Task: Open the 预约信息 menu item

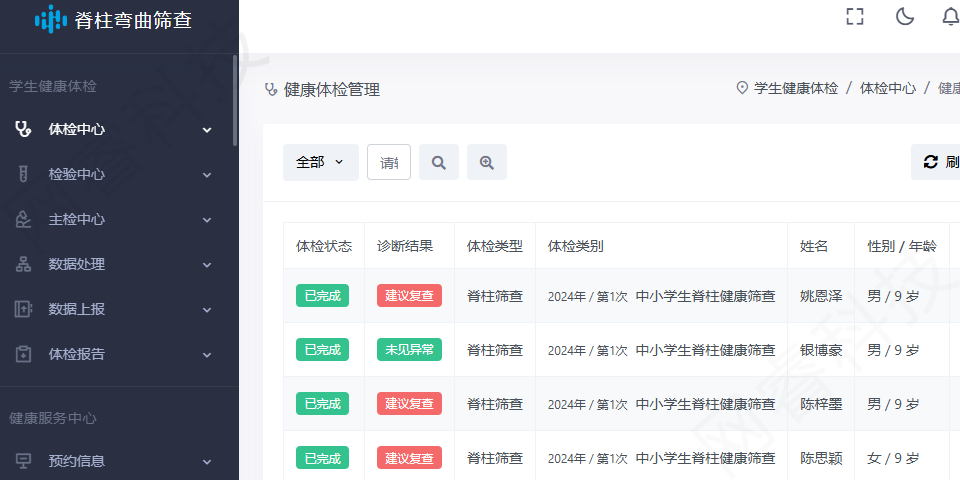Action: coord(77,461)
